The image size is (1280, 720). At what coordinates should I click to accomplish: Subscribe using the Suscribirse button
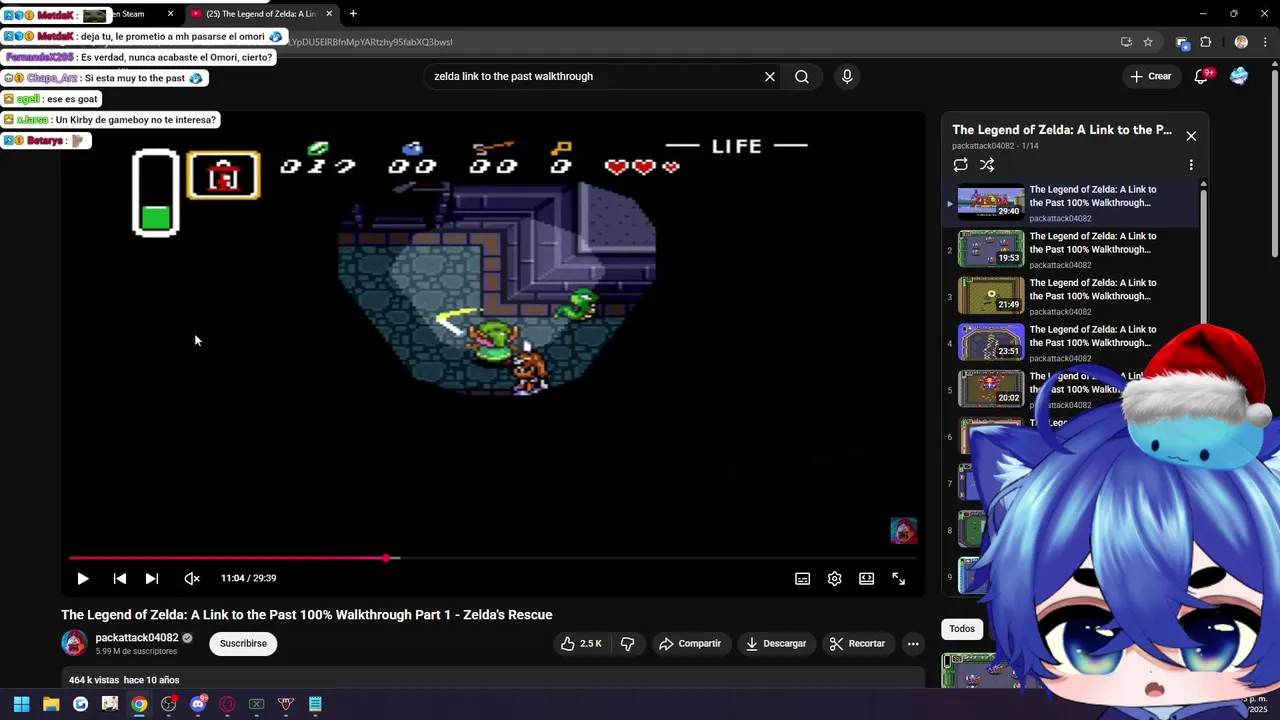(x=243, y=644)
